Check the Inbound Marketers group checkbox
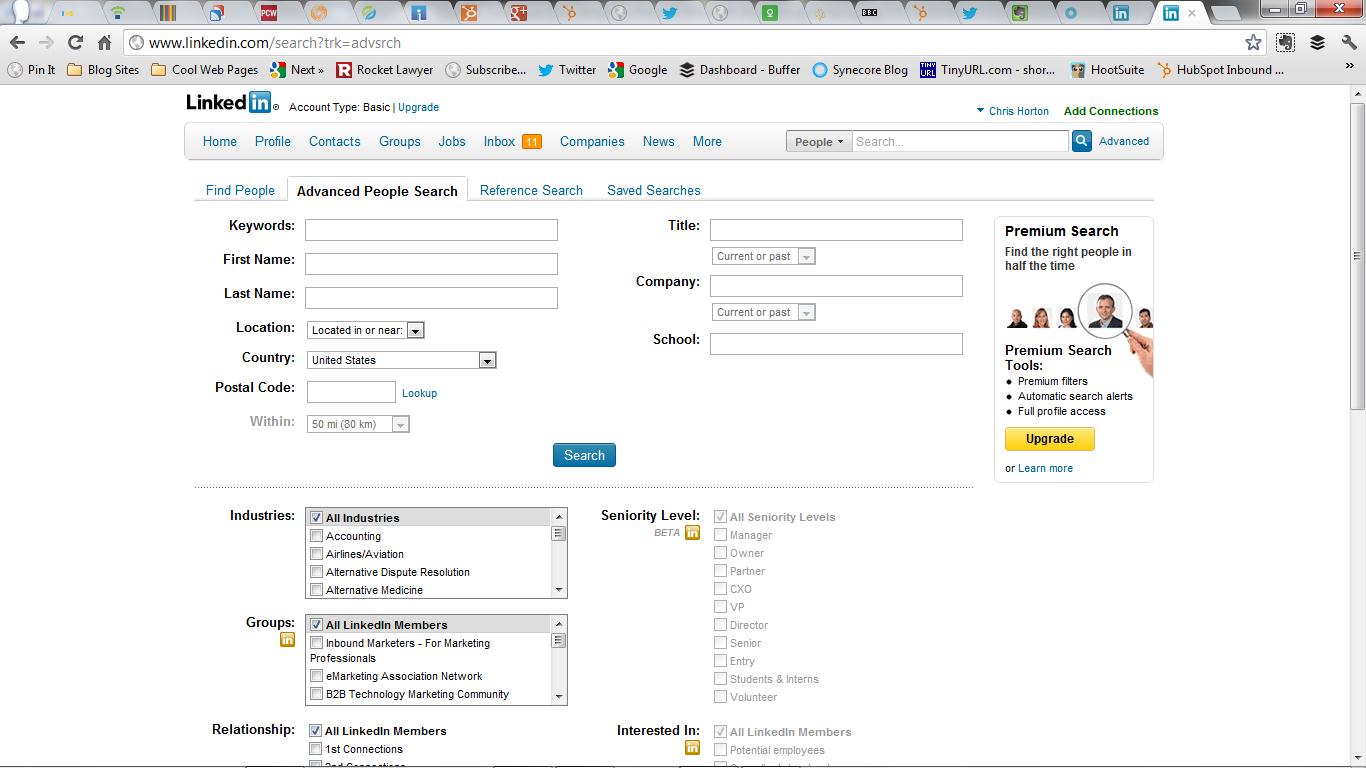Viewport: 1366px width, 768px height. click(x=316, y=643)
